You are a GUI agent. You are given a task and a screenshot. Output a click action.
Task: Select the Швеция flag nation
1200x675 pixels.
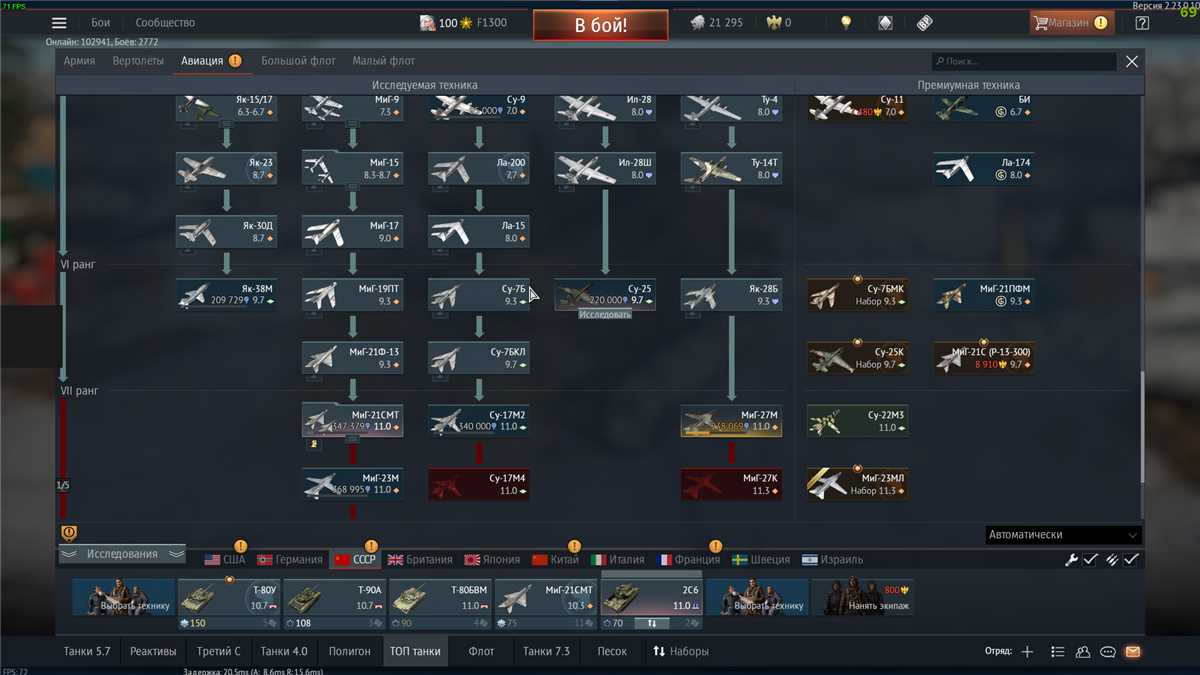[x=761, y=560]
